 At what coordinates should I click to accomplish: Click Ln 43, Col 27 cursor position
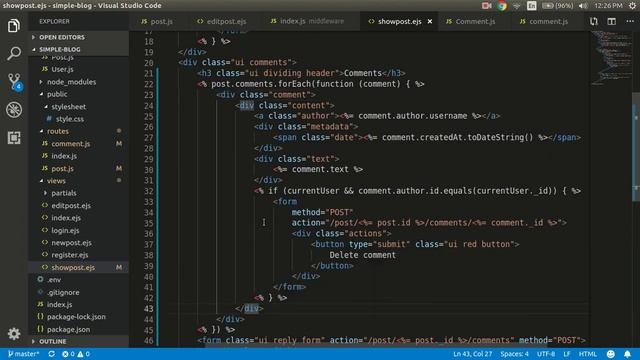tap(472, 354)
